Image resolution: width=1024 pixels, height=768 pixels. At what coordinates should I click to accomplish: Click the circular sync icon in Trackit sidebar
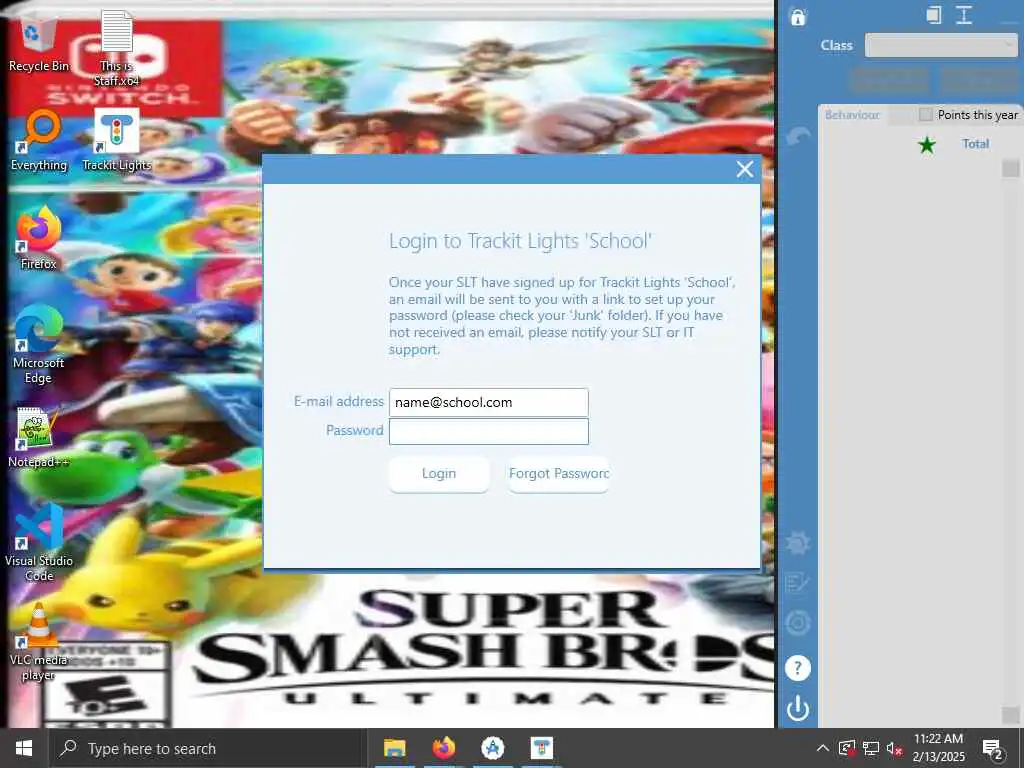(797, 623)
